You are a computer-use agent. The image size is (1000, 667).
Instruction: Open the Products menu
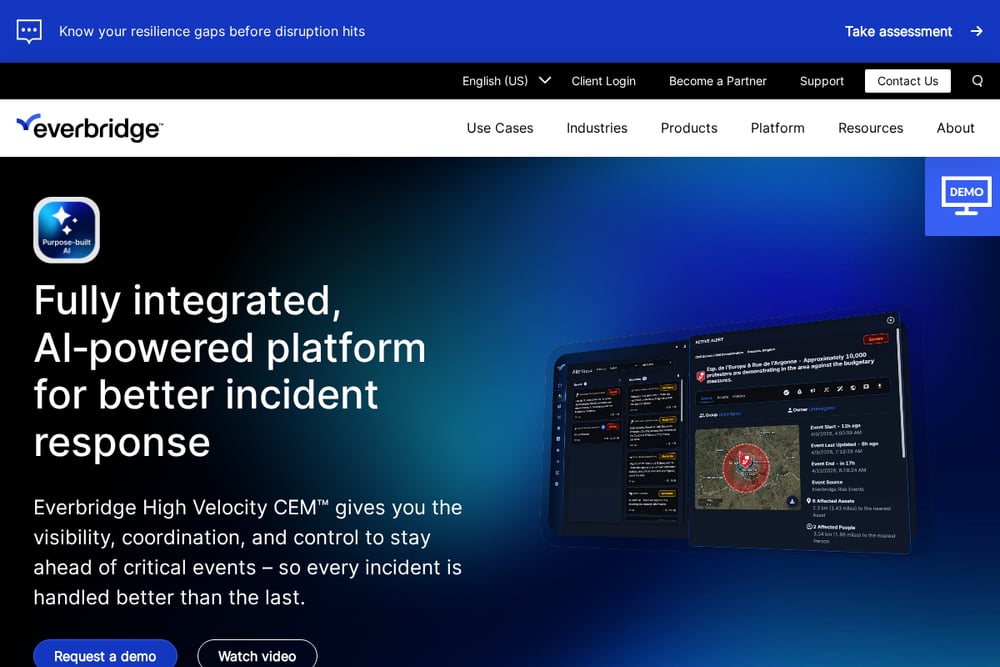point(689,128)
